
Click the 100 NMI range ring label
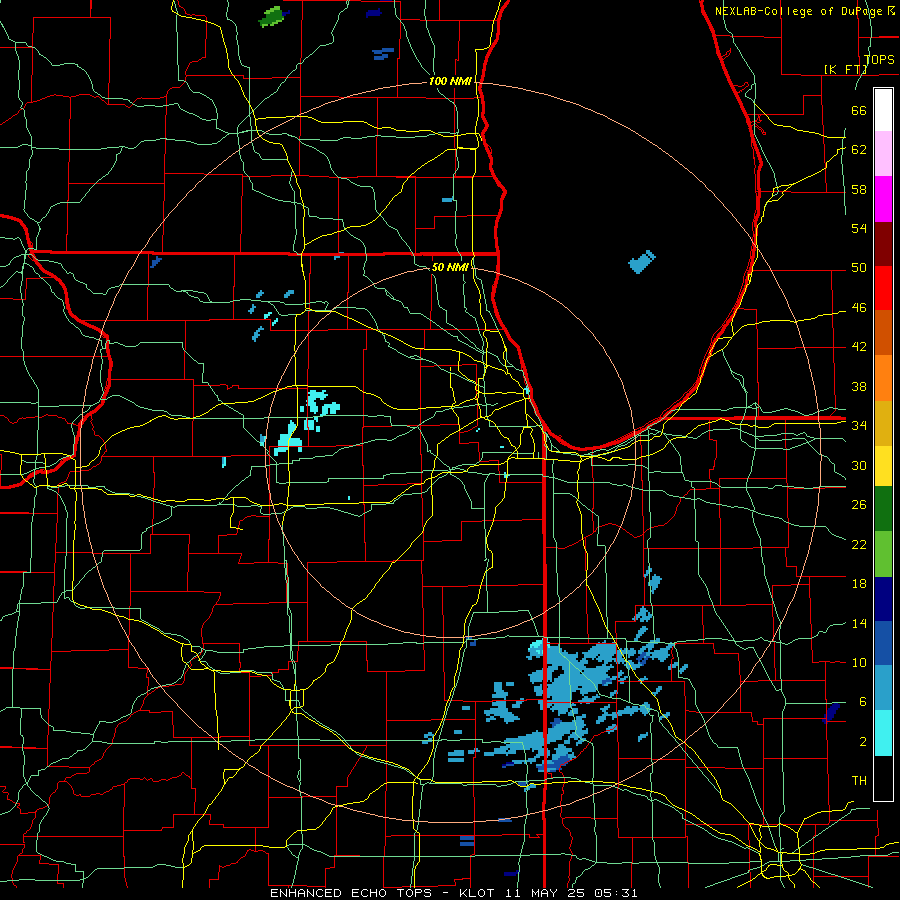(450, 81)
